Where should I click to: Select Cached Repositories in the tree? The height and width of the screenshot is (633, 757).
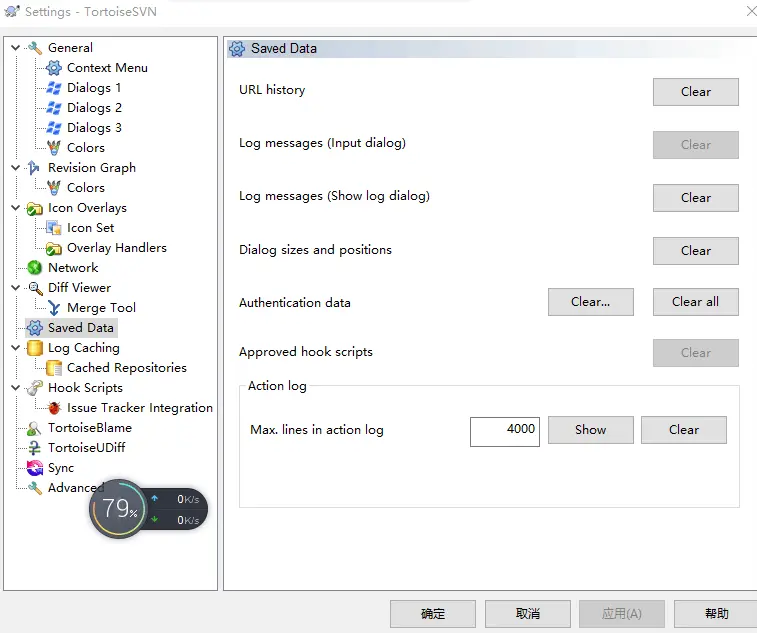126,367
